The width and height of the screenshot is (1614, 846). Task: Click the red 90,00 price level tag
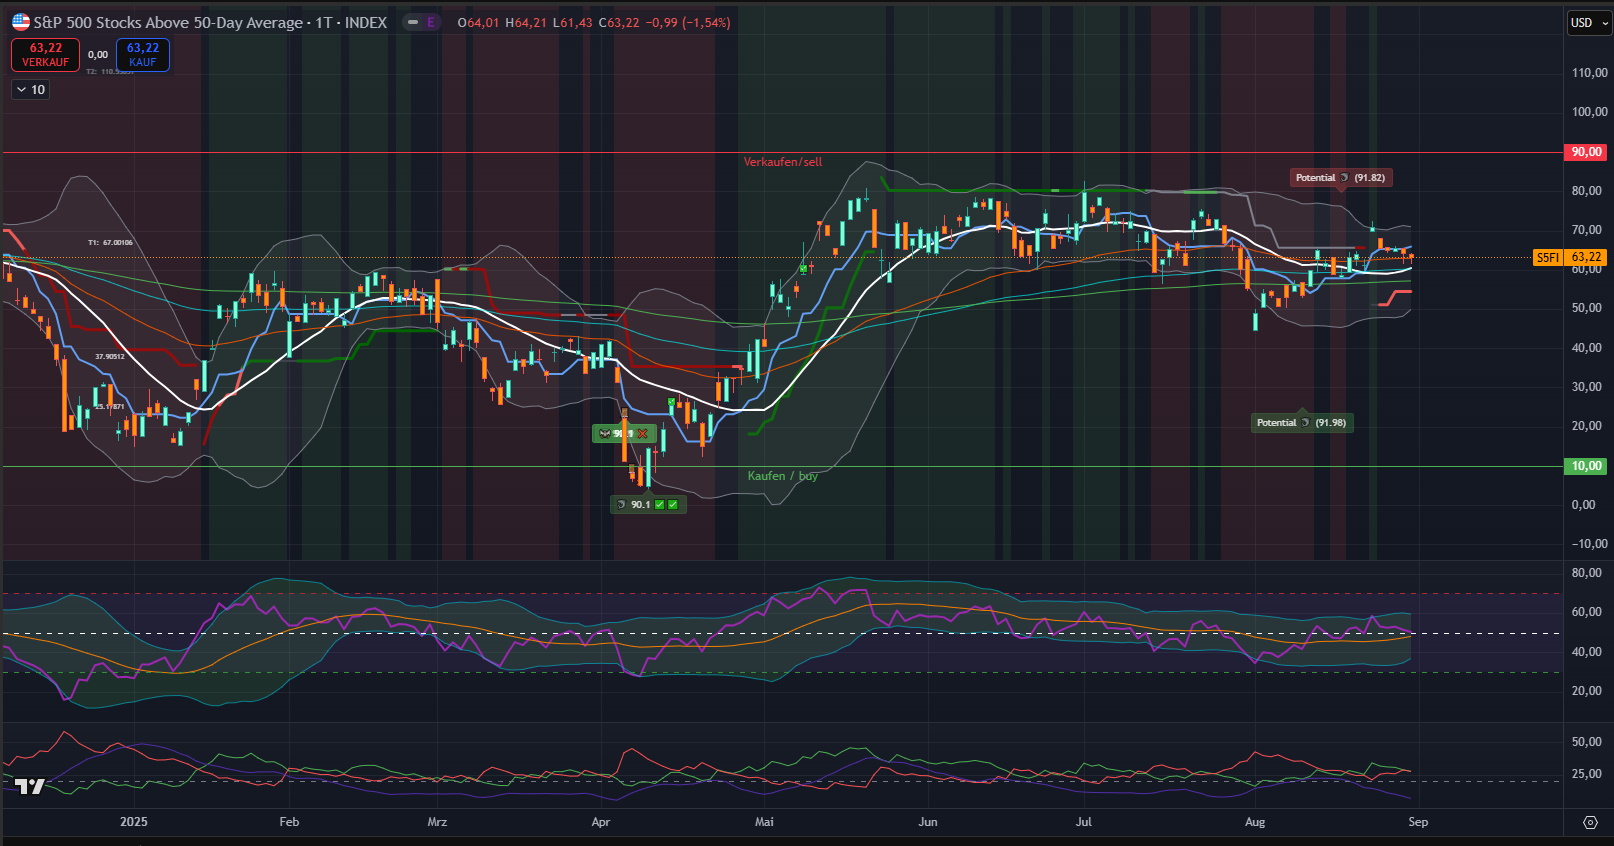pyautogui.click(x=1586, y=152)
